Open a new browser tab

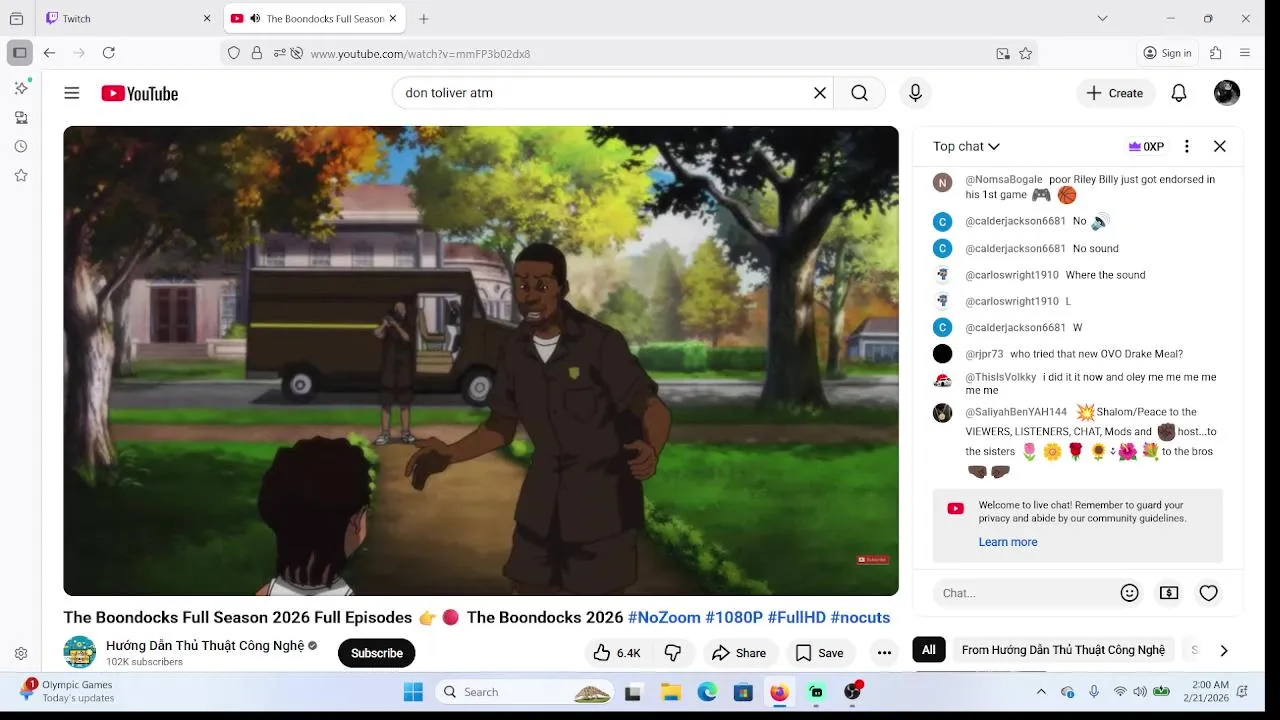(x=424, y=18)
